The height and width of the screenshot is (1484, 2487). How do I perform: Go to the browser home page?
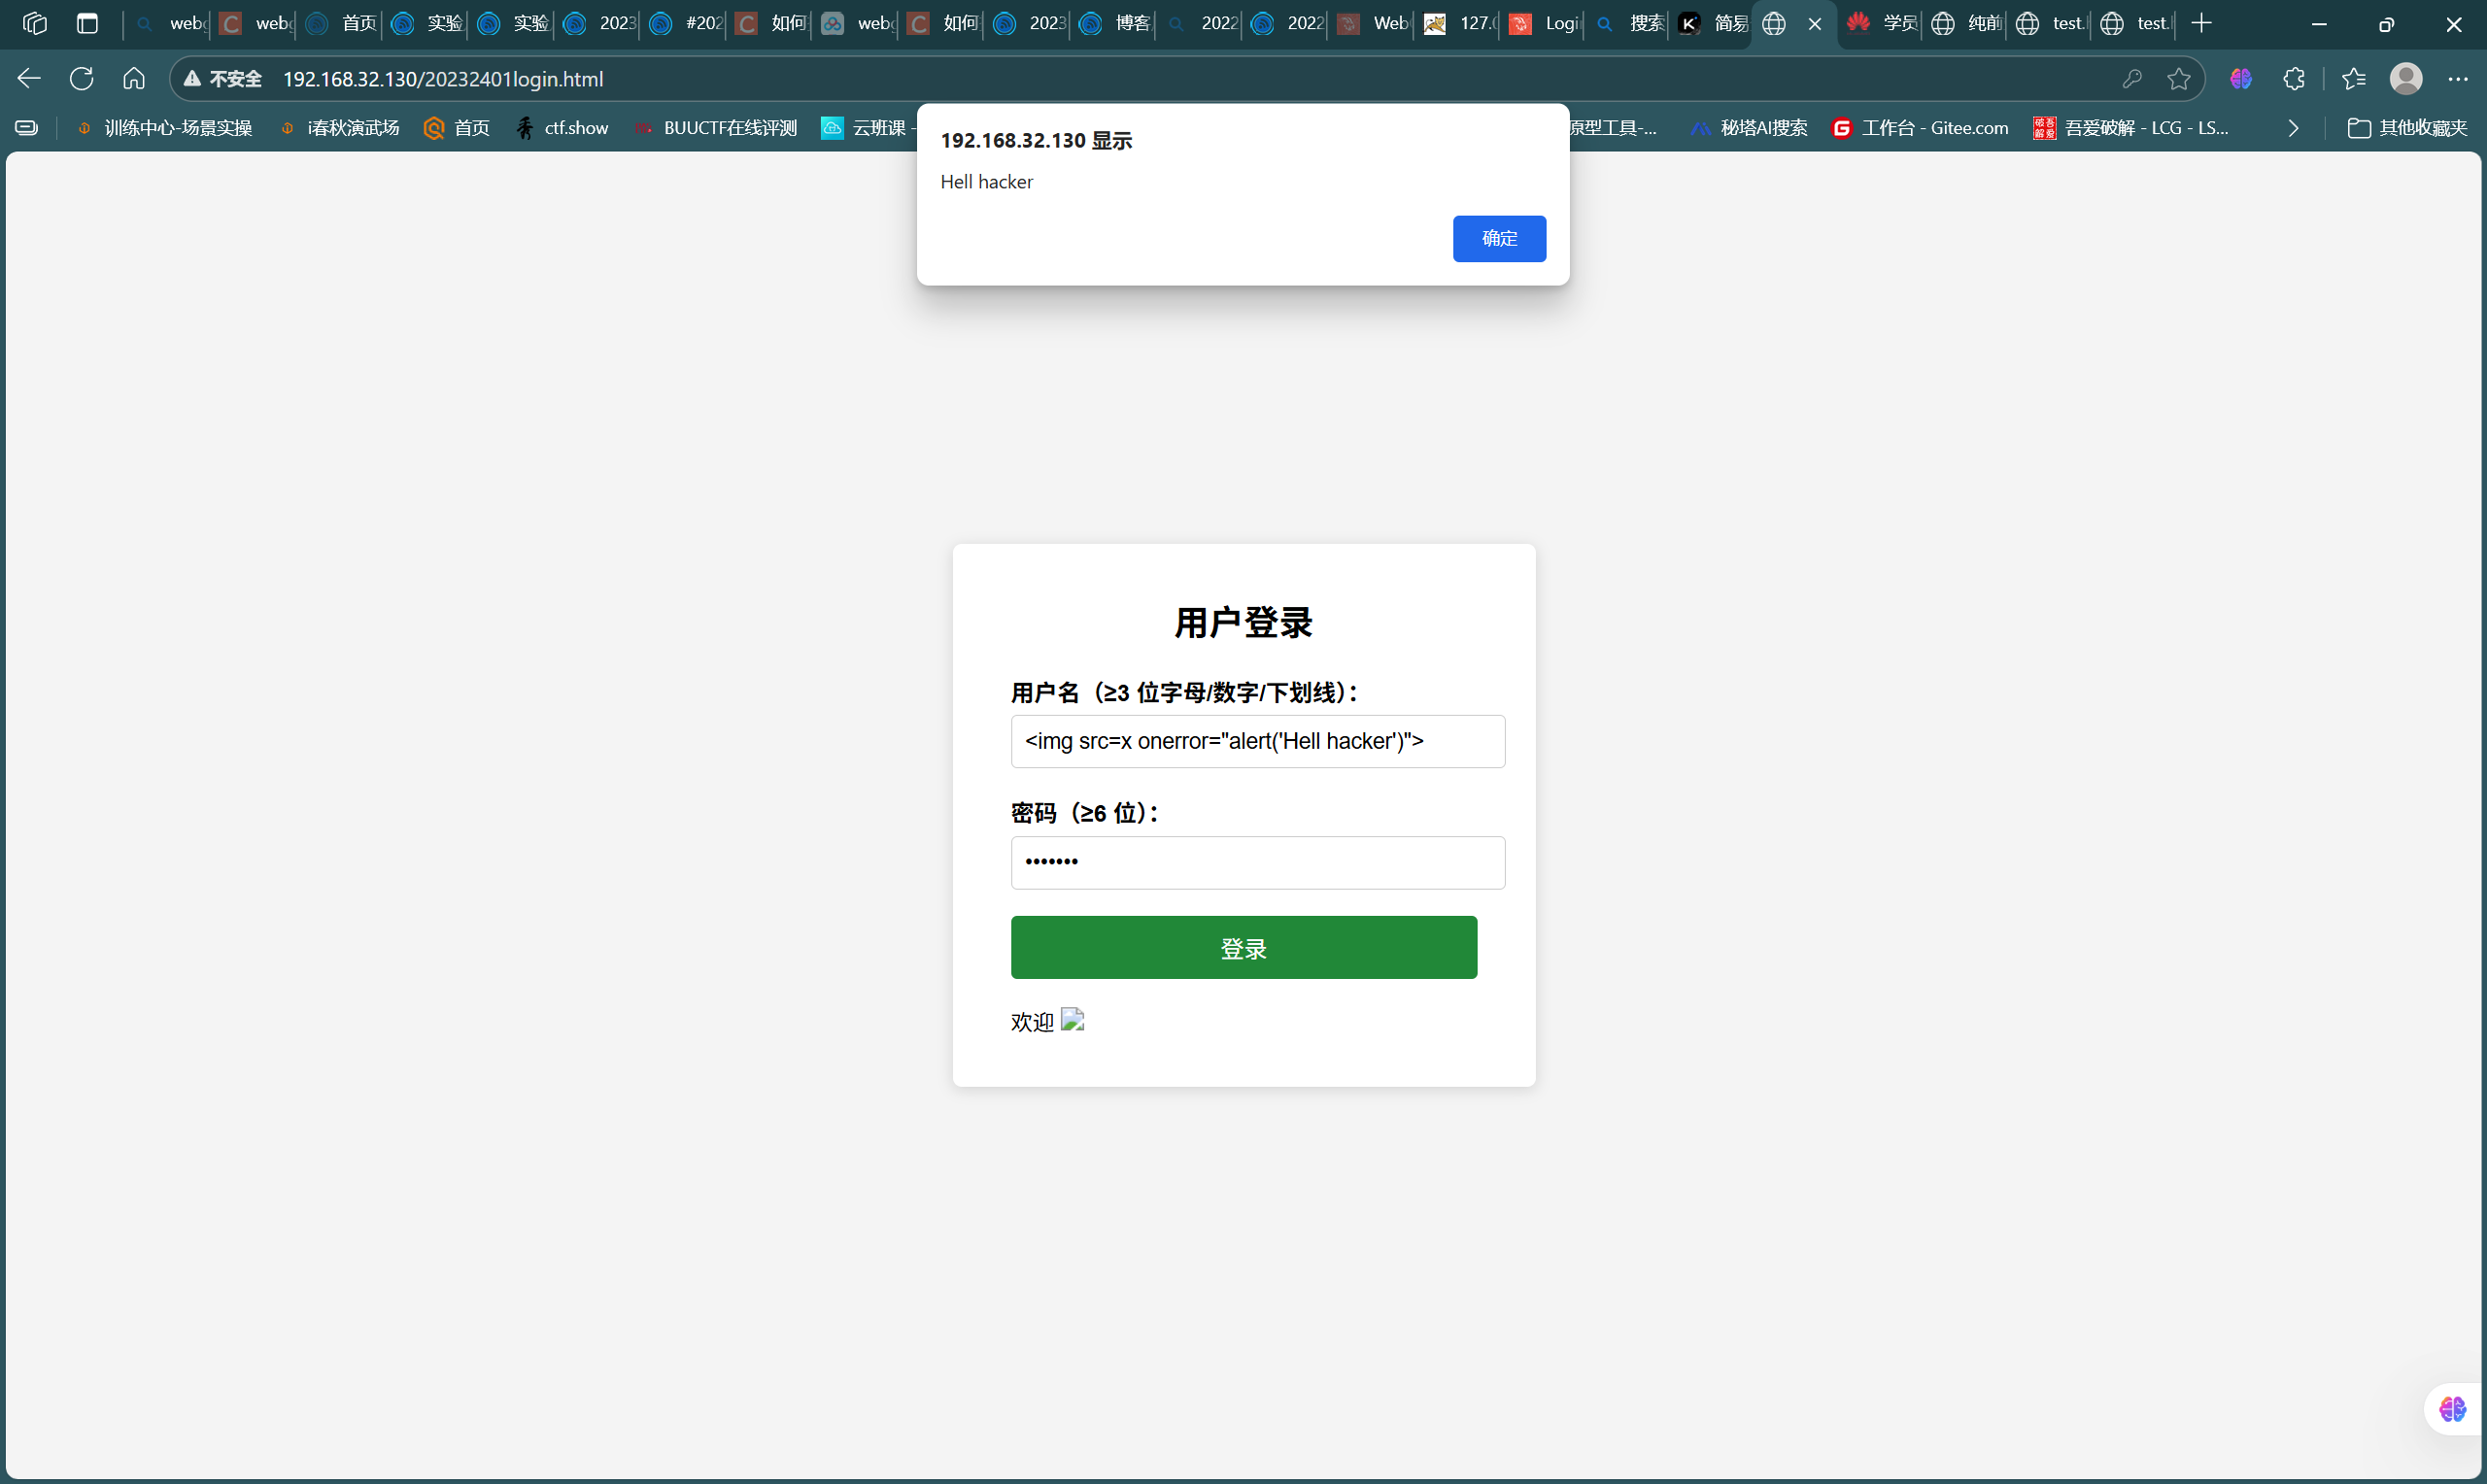tap(134, 79)
